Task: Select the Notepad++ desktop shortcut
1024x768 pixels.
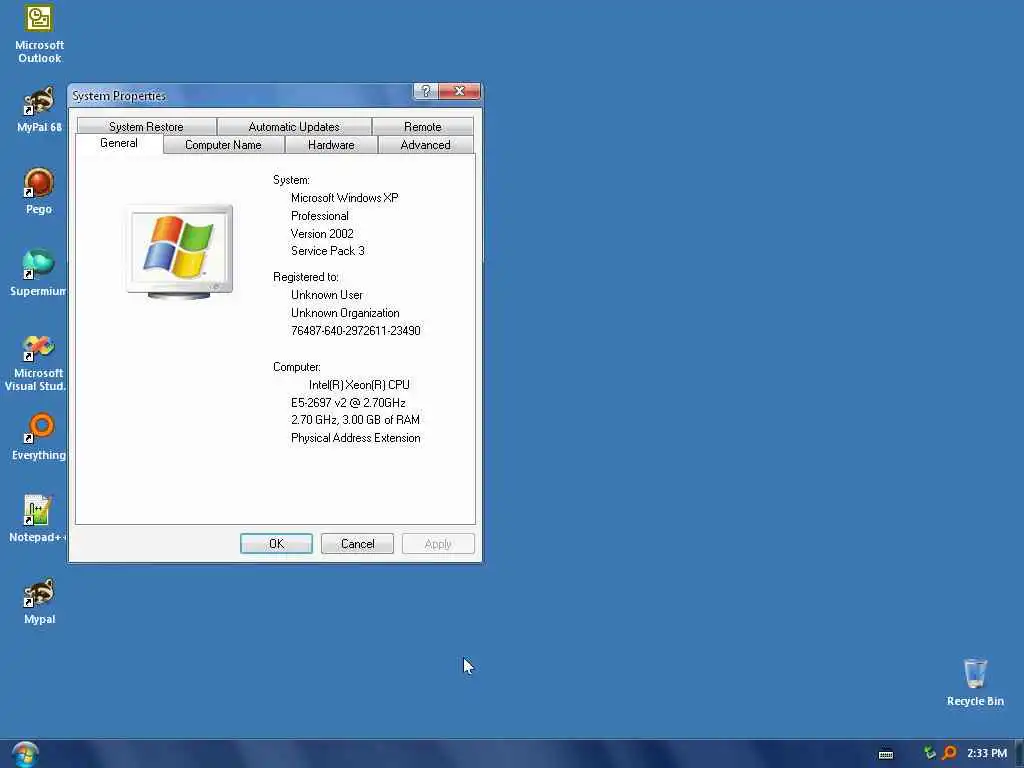Action: click(x=37, y=519)
